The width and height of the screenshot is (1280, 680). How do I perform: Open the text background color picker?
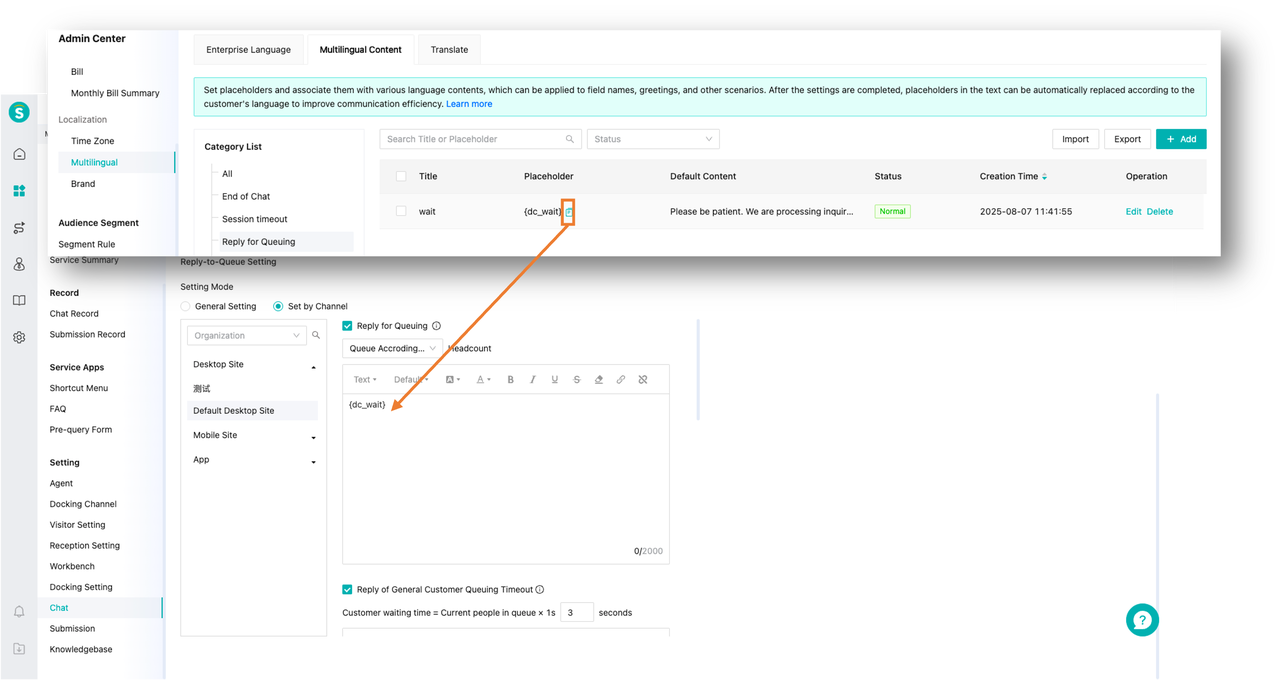coord(452,380)
